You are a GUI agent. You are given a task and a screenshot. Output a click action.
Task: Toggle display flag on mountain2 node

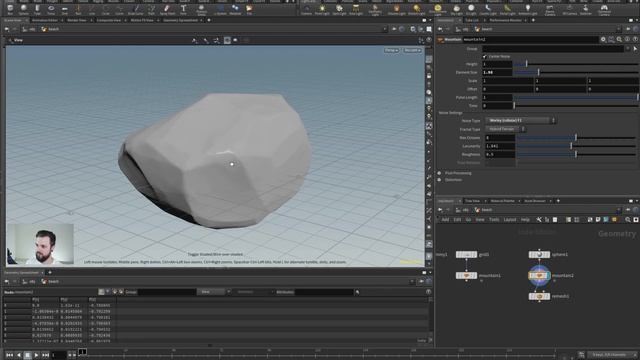coord(547,276)
